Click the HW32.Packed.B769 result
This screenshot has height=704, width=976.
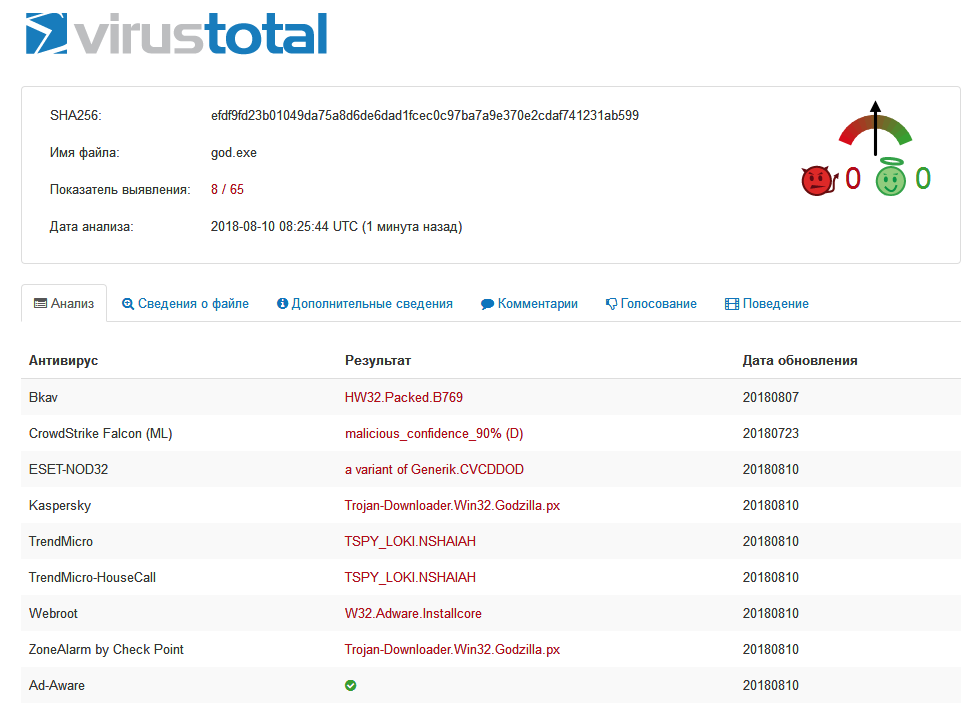pyautogui.click(x=404, y=397)
